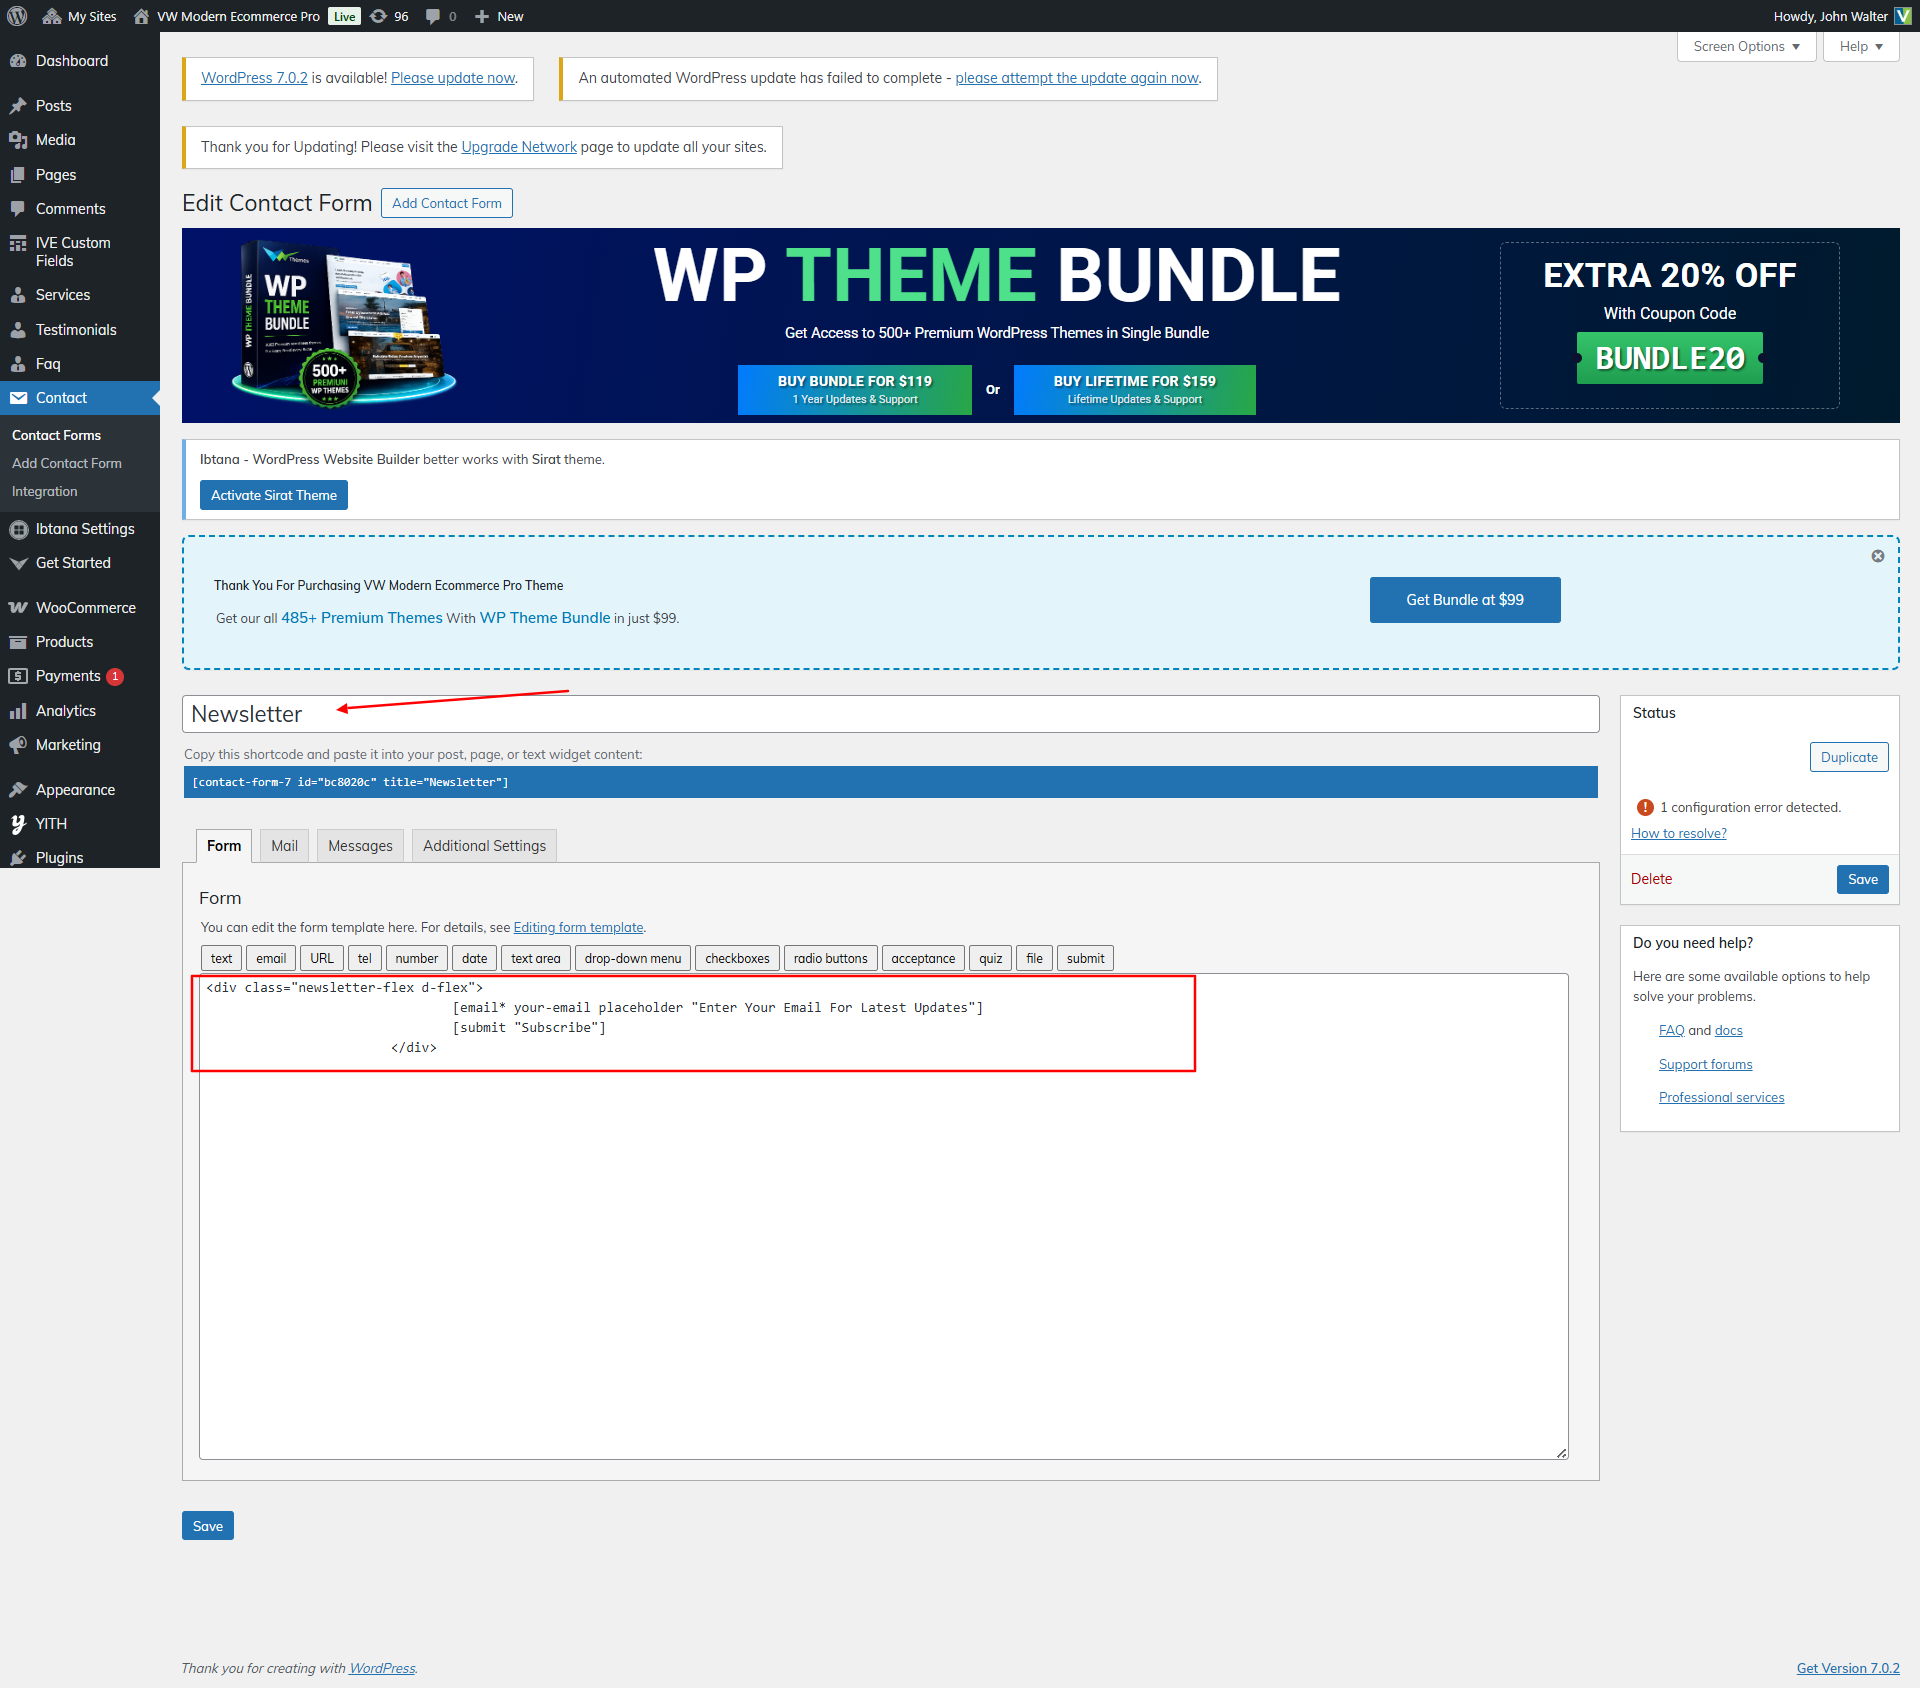The width and height of the screenshot is (1920, 1688).
Task: Open Integration submenu item
Action: (x=44, y=491)
